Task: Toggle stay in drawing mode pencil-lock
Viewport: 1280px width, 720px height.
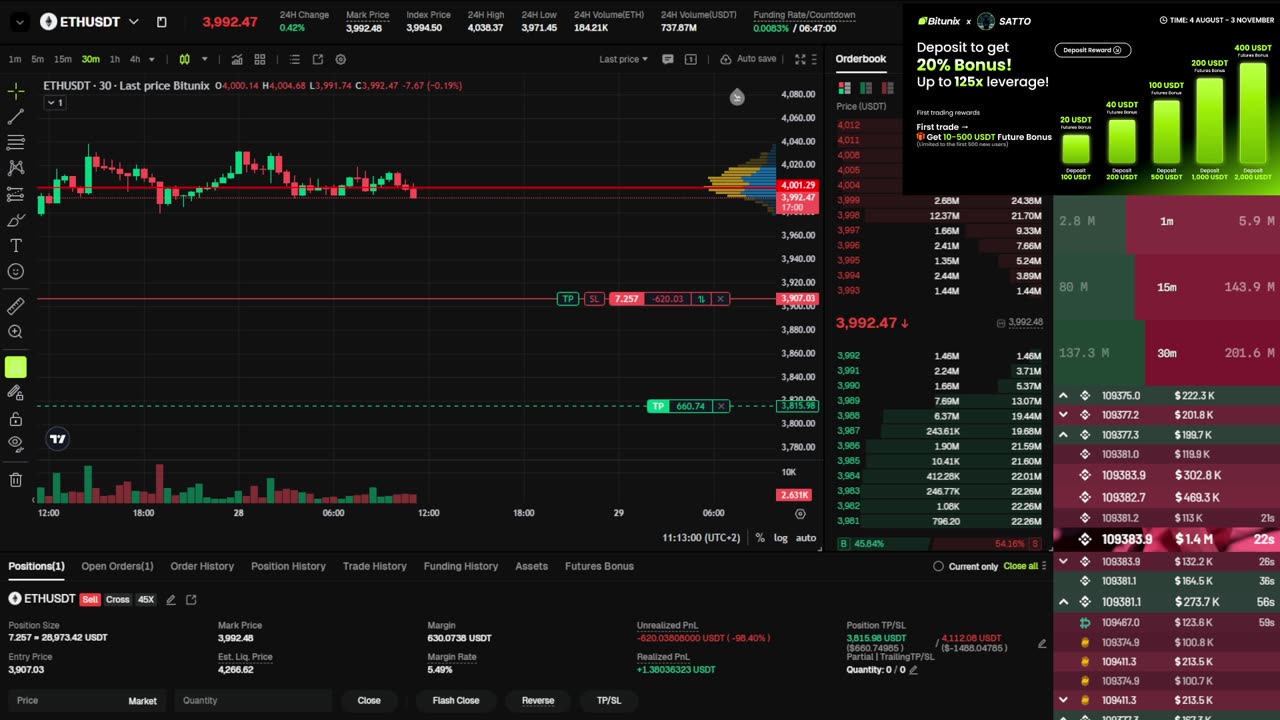Action: click(x=16, y=394)
